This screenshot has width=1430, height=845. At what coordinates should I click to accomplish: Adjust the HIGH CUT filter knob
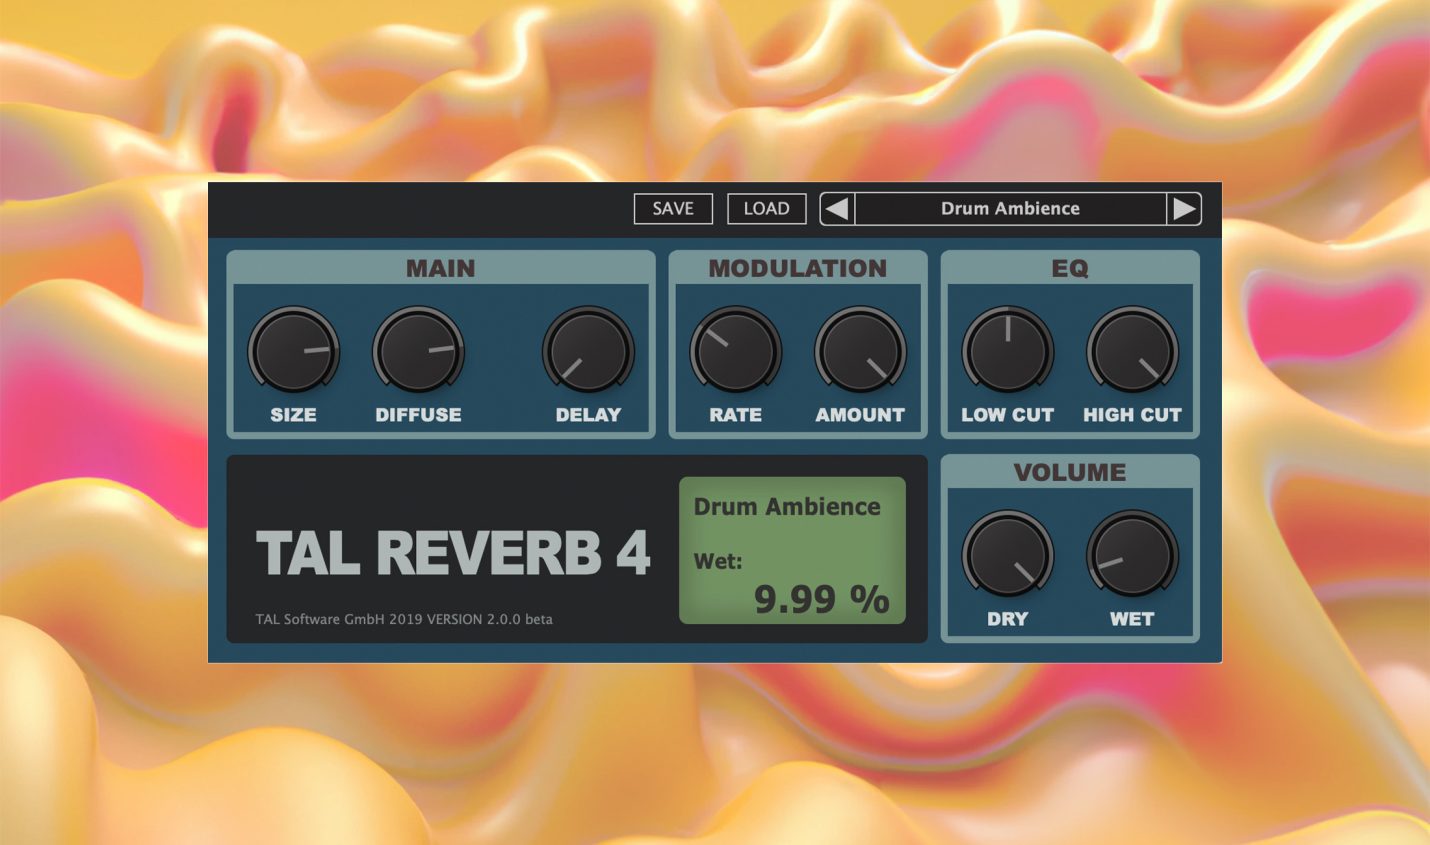[x=1133, y=352]
